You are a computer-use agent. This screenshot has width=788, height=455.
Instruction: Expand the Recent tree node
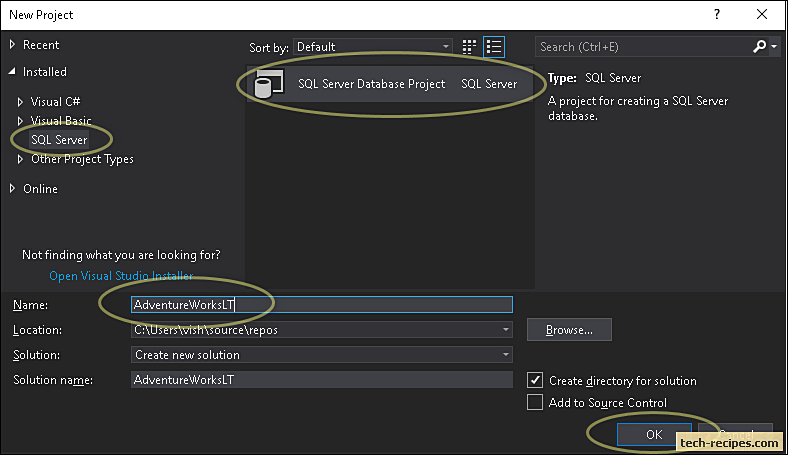tap(12, 45)
